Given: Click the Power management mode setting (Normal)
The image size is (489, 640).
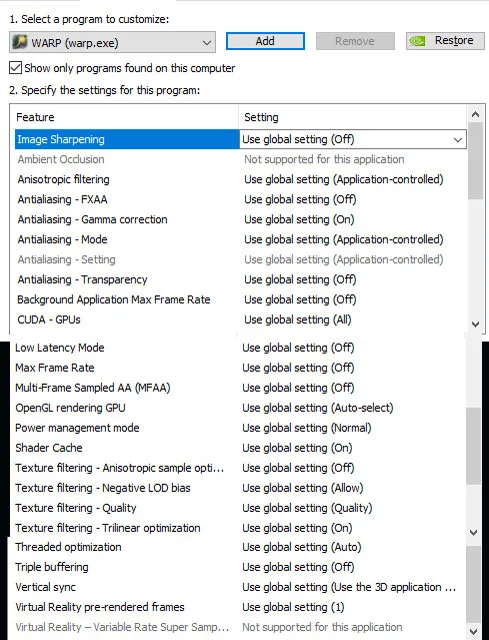Looking at the screenshot, I should click(307, 427).
